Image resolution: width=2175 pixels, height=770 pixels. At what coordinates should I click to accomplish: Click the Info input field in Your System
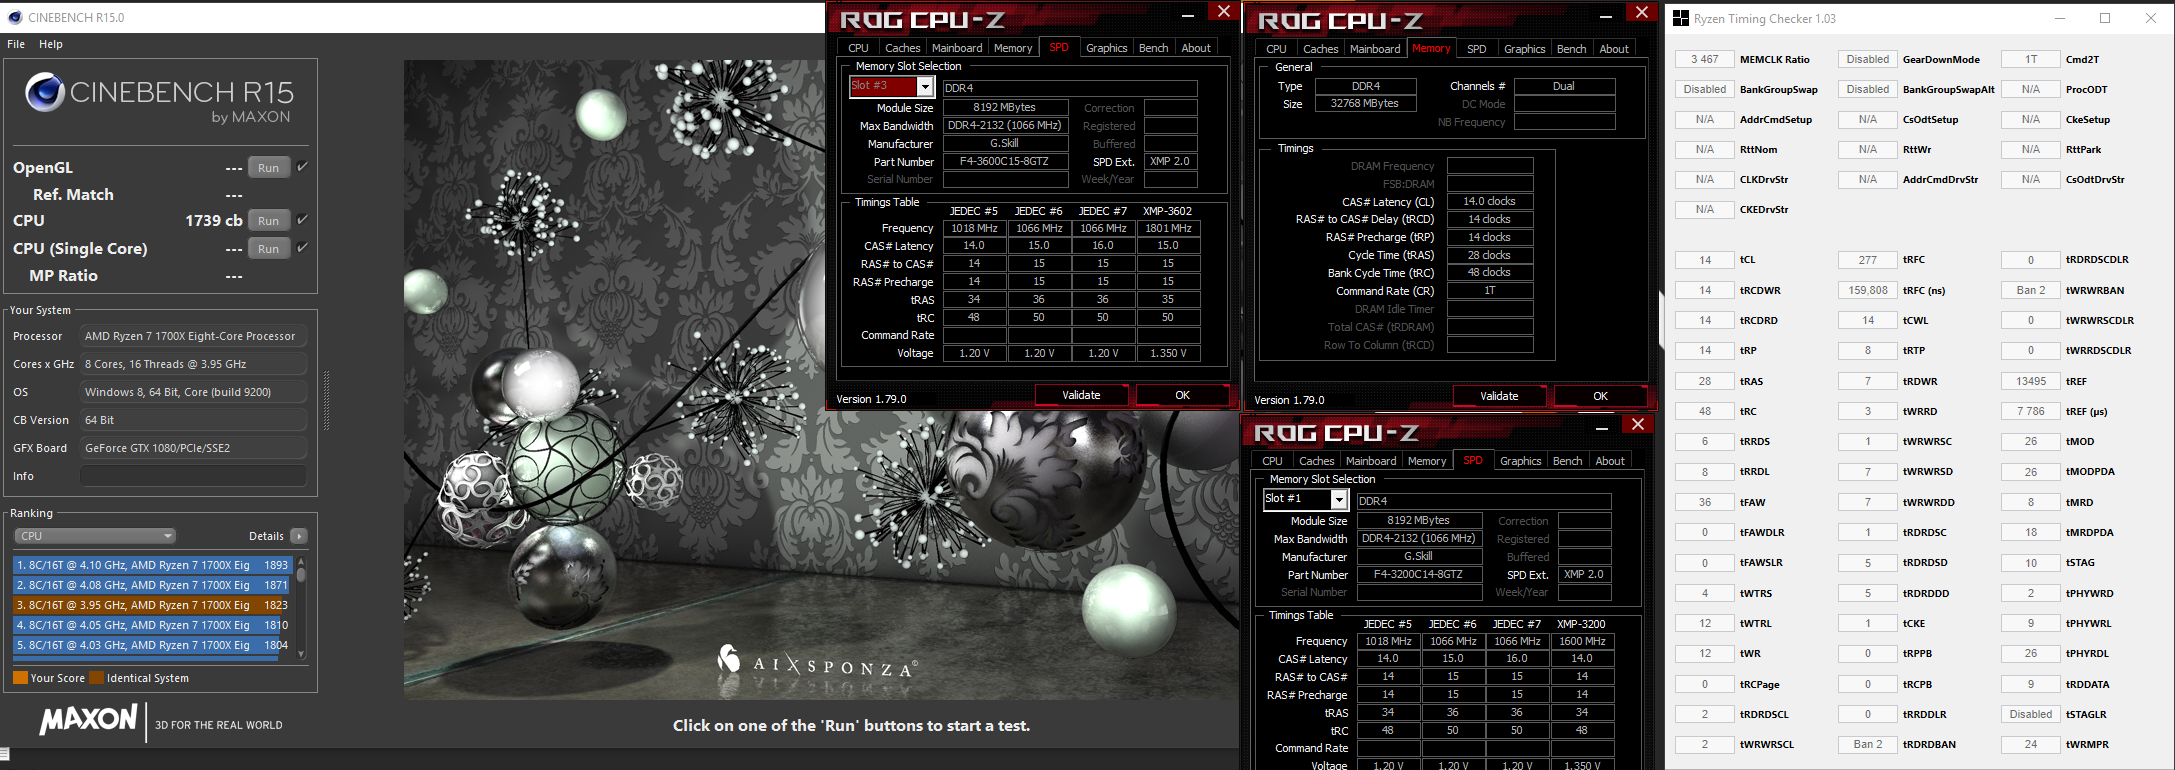coord(193,476)
